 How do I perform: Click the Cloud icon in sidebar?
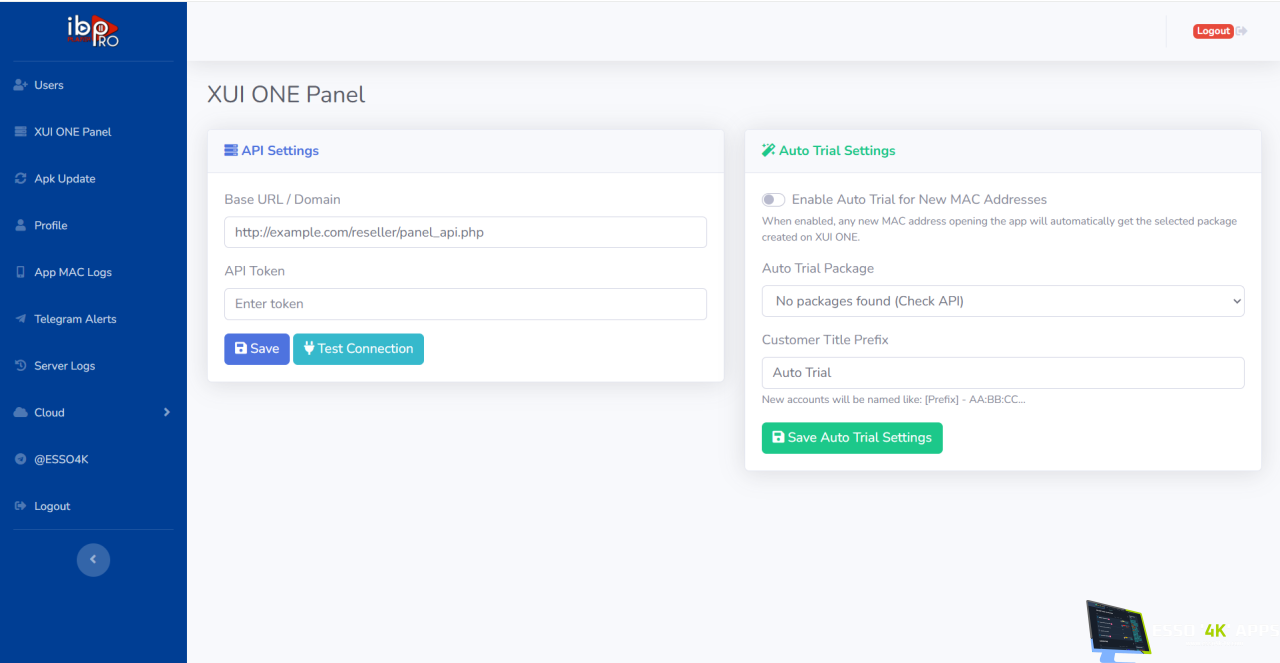(x=20, y=412)
